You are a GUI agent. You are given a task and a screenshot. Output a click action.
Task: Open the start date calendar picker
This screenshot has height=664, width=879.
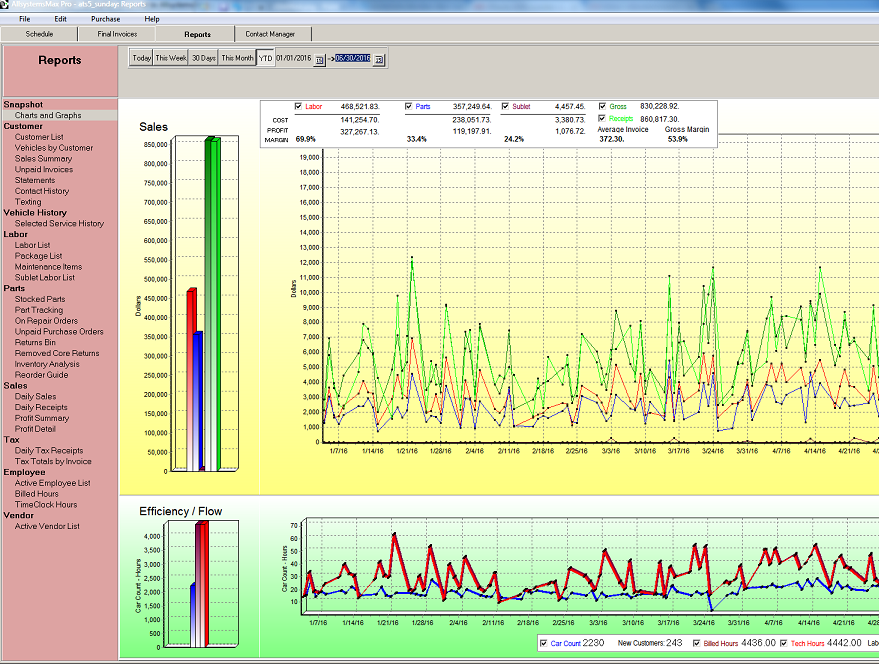click(x=320, y=59)
